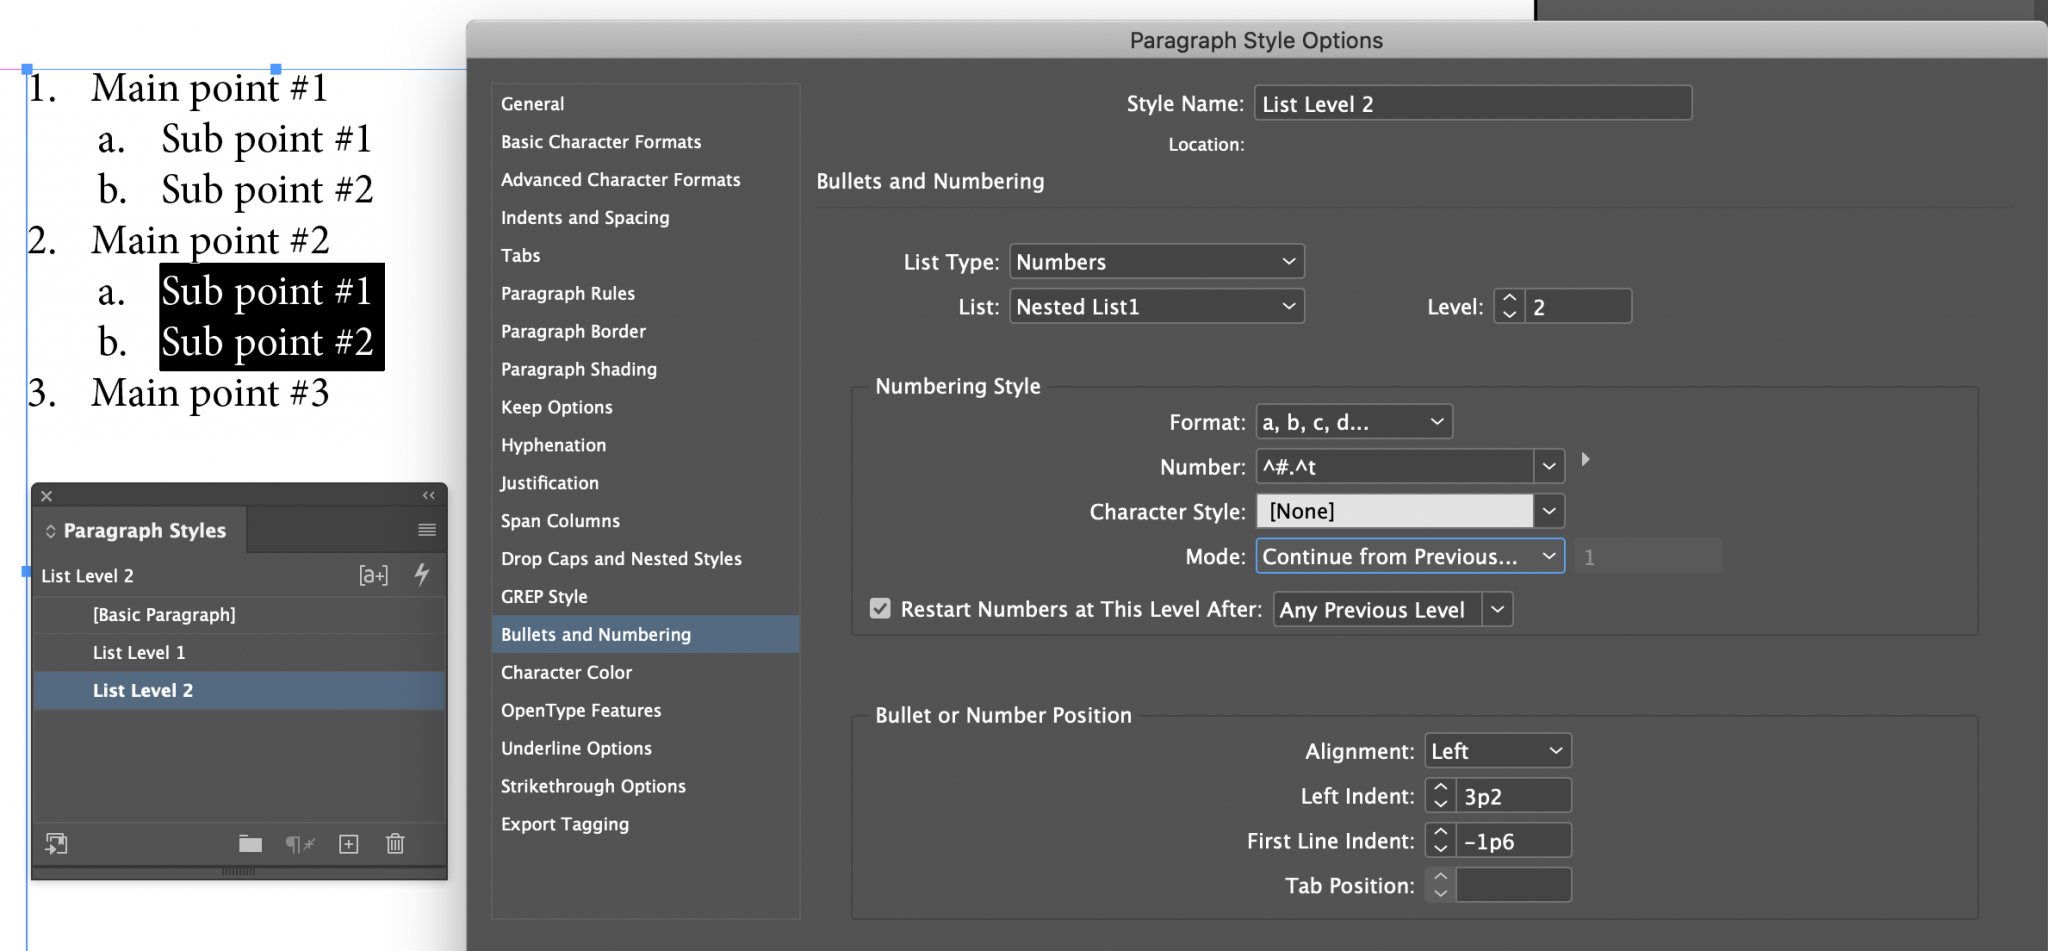This screenshot has height=951, width=2048.
Task: Open the List Type dropdown
Action: (x=1156, y=261)
